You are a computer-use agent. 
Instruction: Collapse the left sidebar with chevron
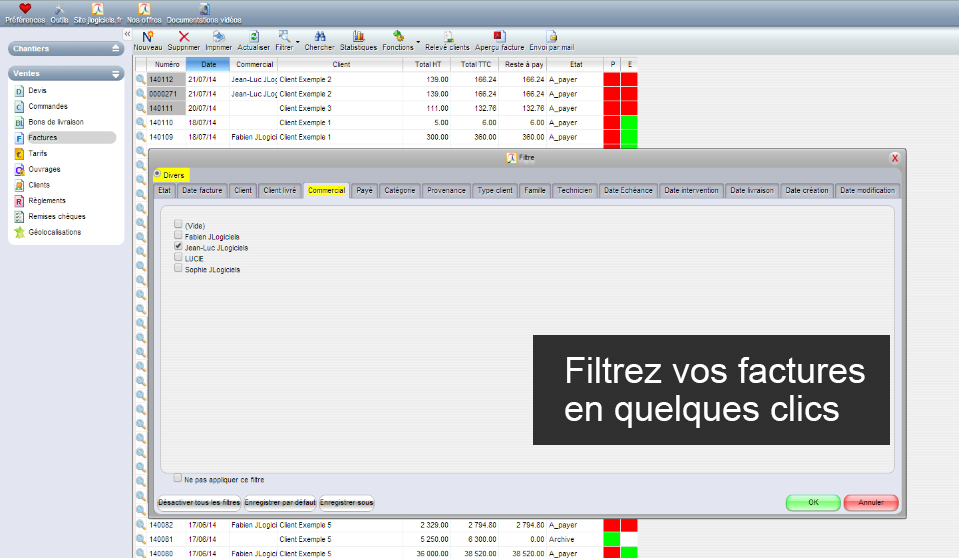point(127,34)
